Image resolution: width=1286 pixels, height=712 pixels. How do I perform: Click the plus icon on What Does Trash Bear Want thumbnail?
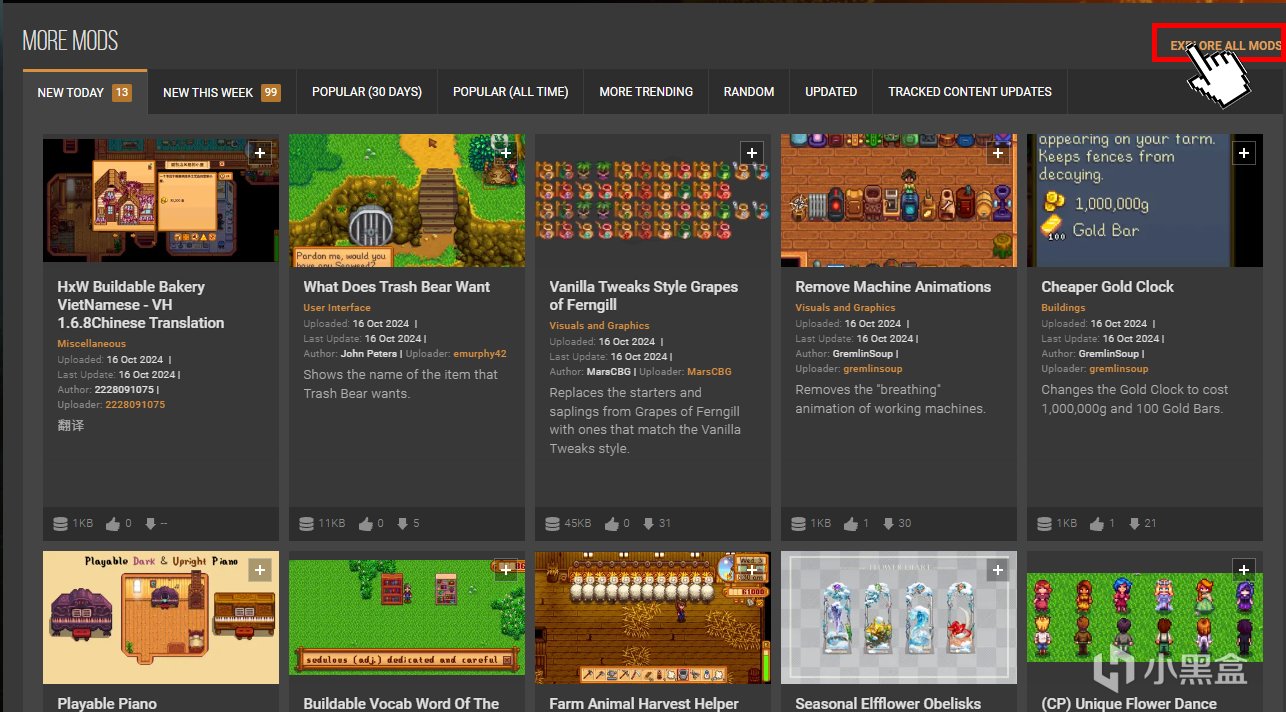pyautogui.click(x=506, y=153)
